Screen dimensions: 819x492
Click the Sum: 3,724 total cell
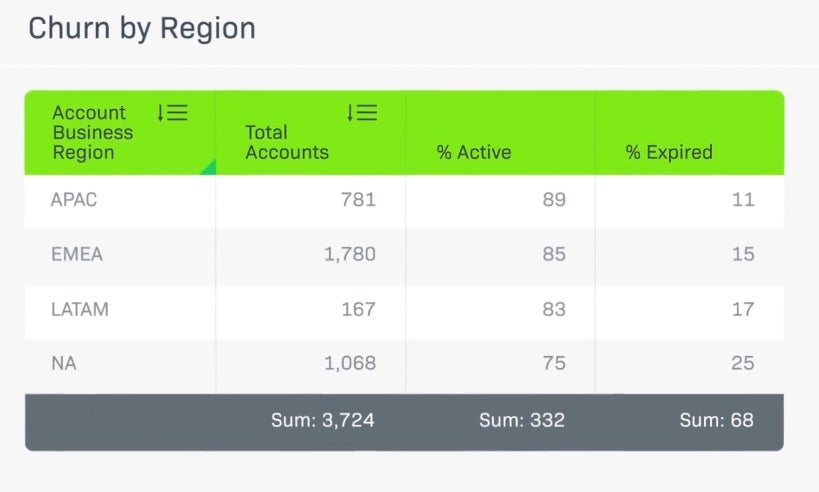323,421
